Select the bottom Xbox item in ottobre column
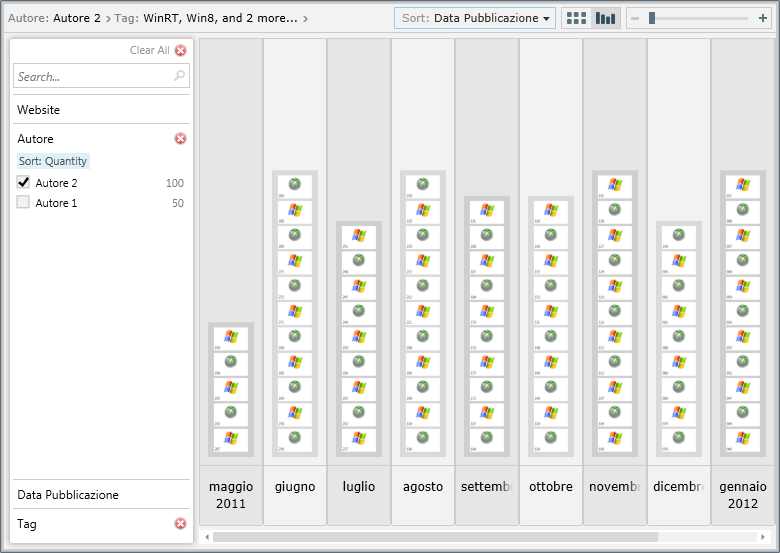780x553 pixels. pos(551,440)
